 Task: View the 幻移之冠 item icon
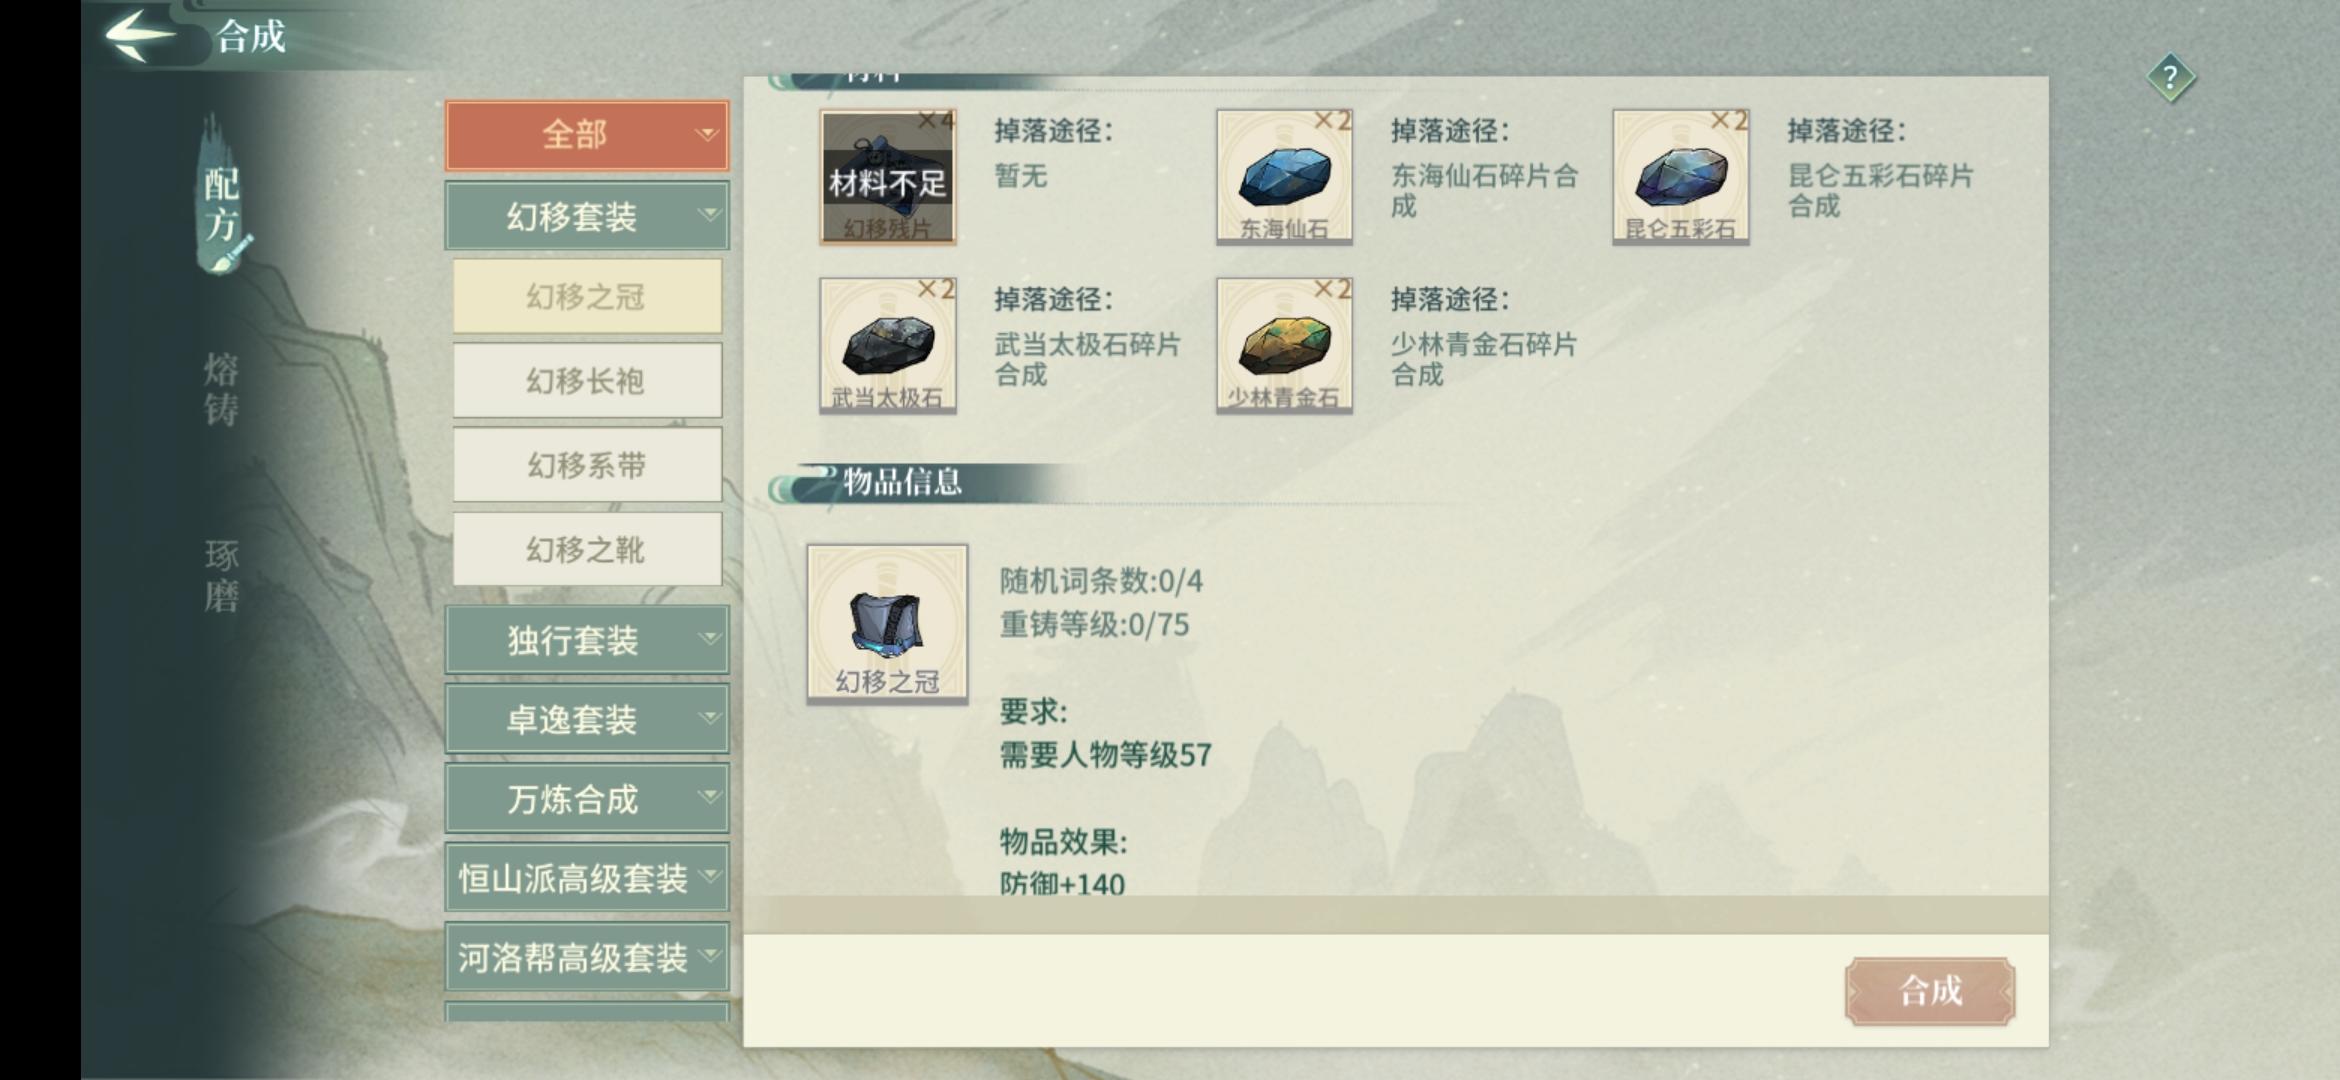(x=887, y=624)
